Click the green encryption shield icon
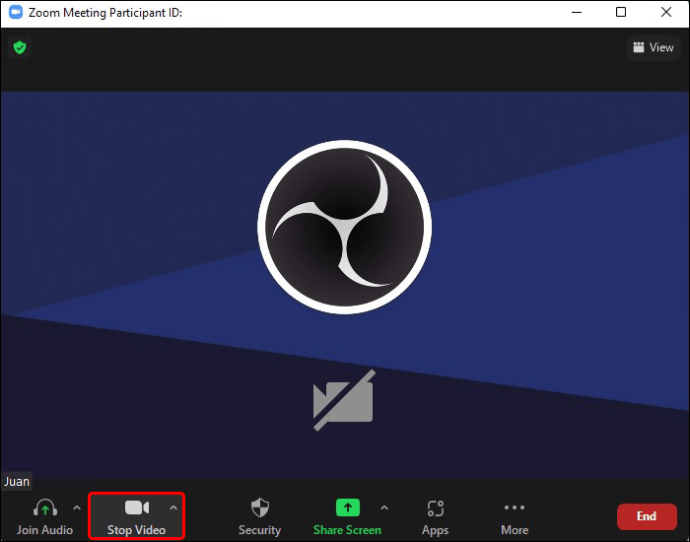The height and width of the screenshot is (542, 690). coord(20,47)
